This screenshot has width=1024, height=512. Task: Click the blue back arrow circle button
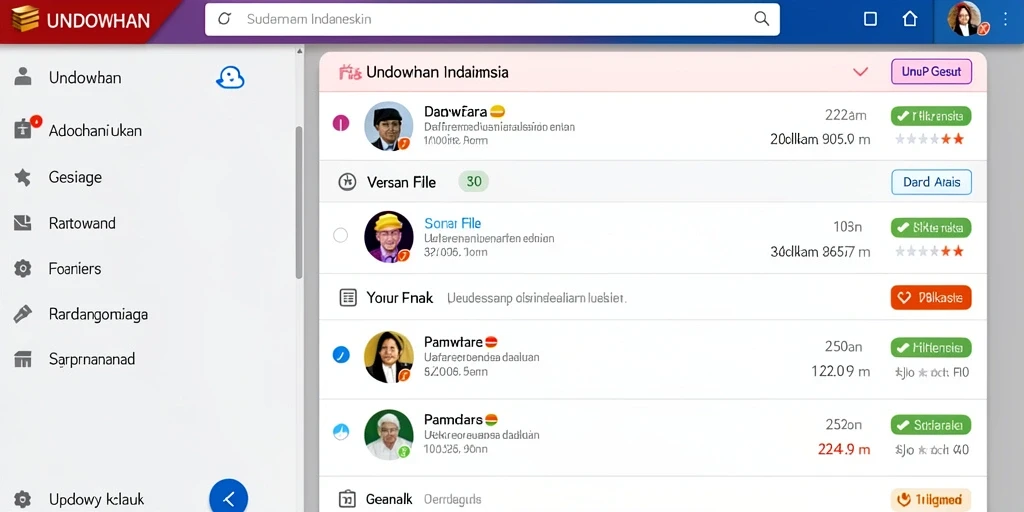[x=229, y=498]
